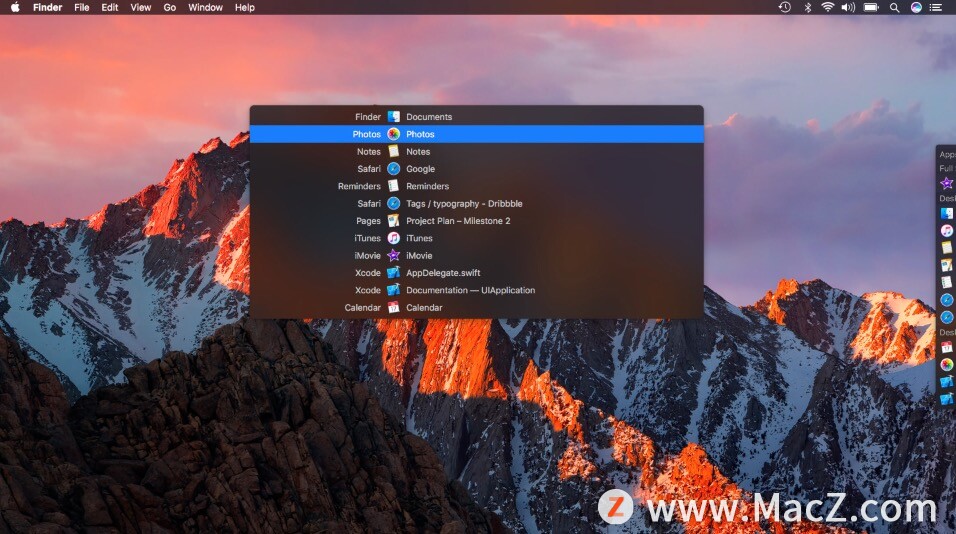Open the View menu

tap(141, 7)
